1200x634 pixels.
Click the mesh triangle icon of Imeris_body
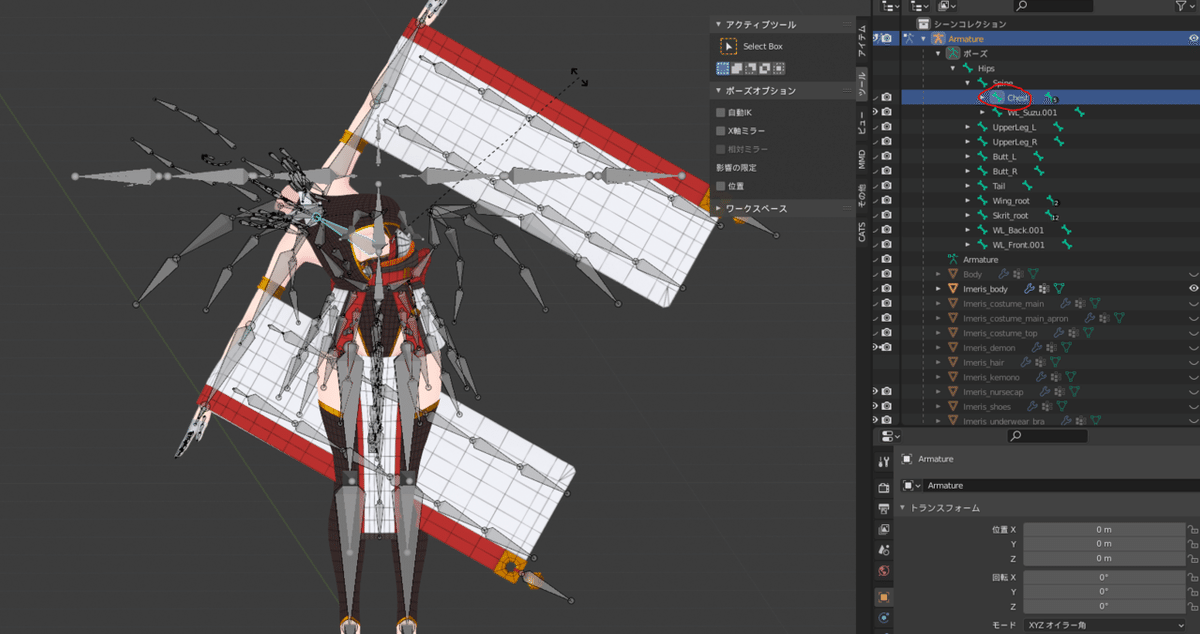(x=953, y=288)
